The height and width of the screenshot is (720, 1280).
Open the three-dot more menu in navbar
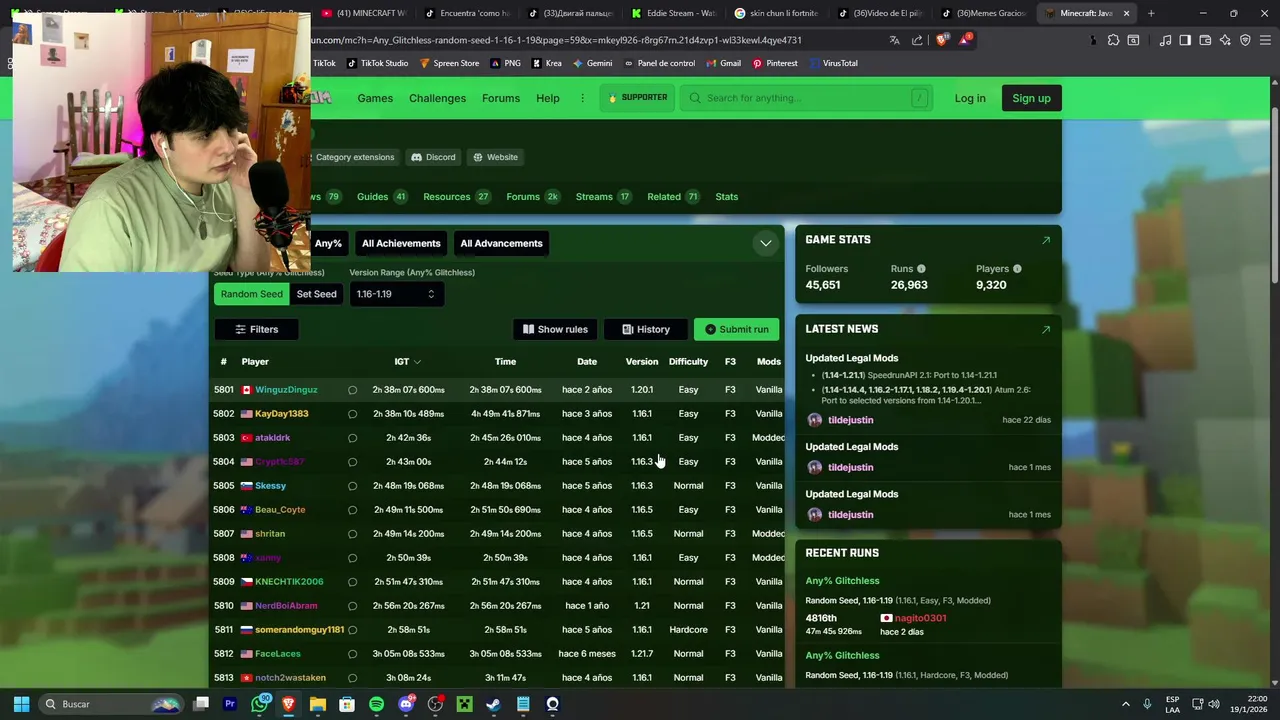point(582,98)
